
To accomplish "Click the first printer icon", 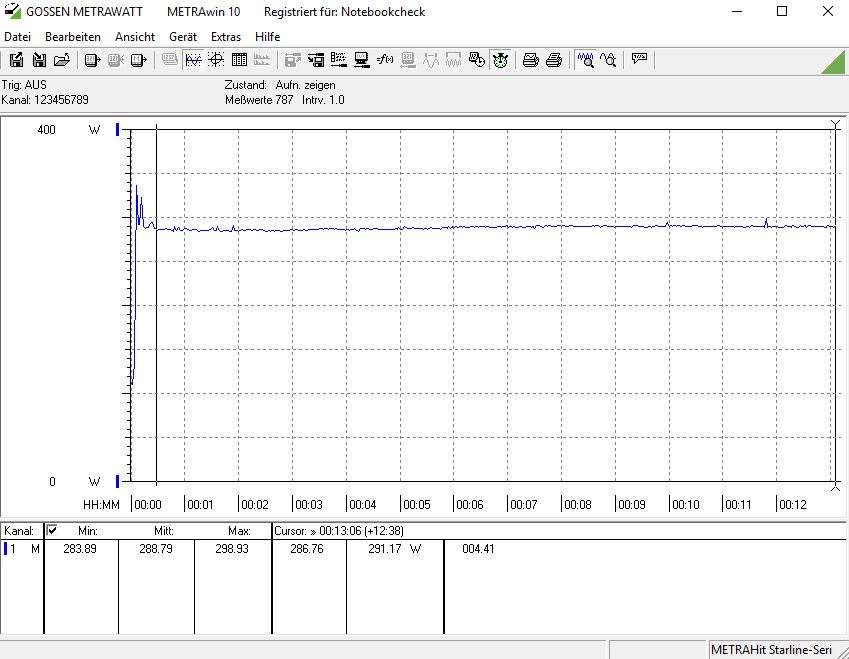I will [x=531, y=60].
